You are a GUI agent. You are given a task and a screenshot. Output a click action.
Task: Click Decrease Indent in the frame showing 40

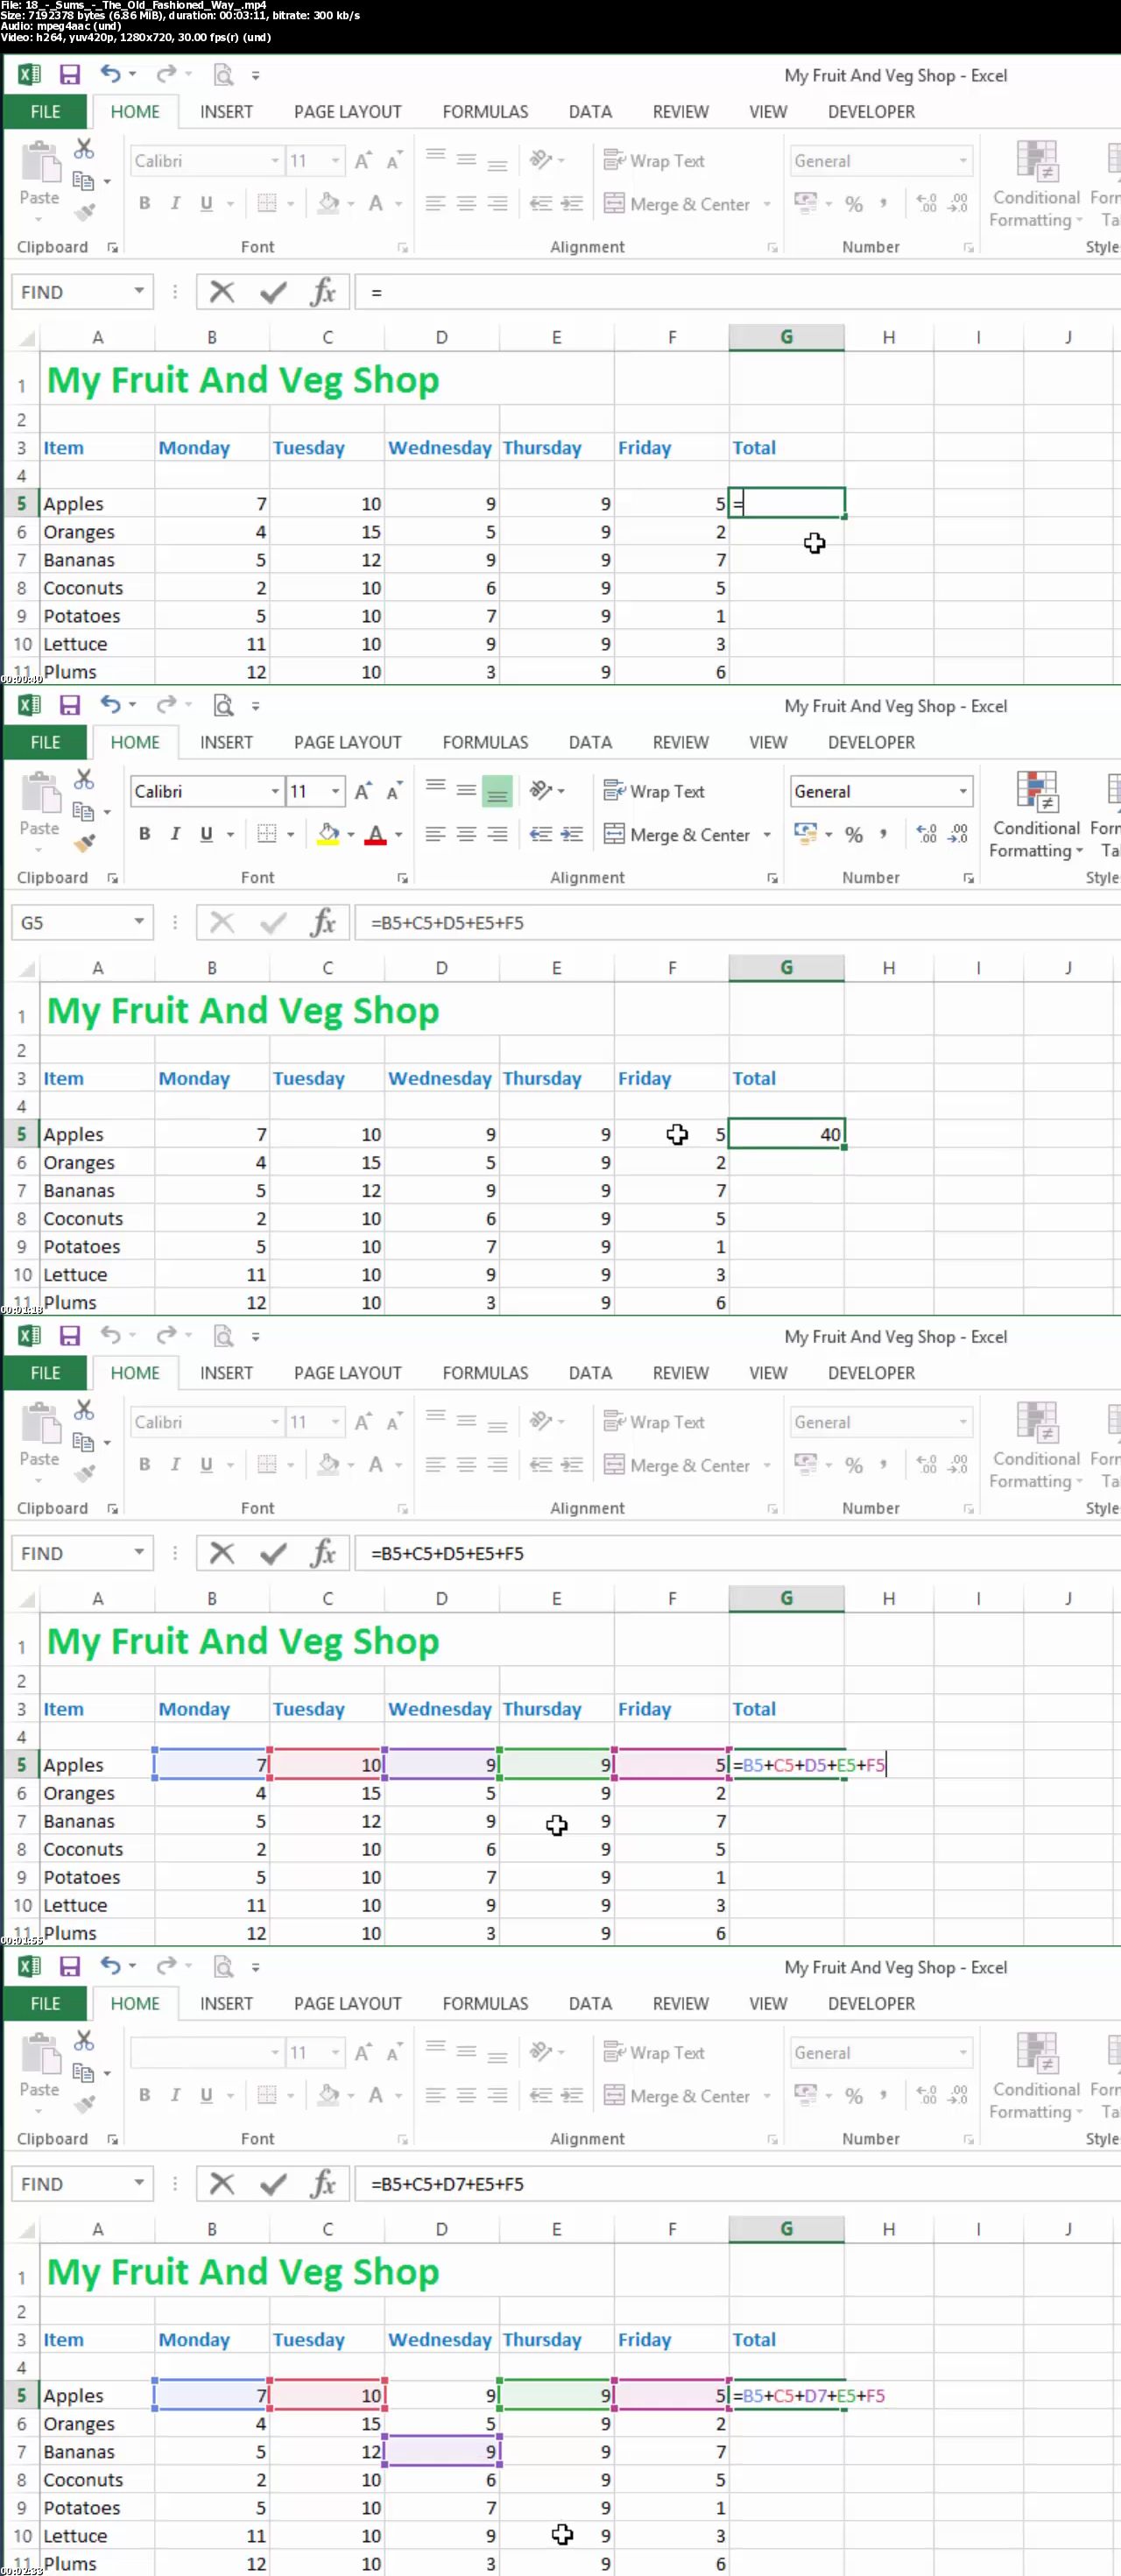(x=541, y=833)
